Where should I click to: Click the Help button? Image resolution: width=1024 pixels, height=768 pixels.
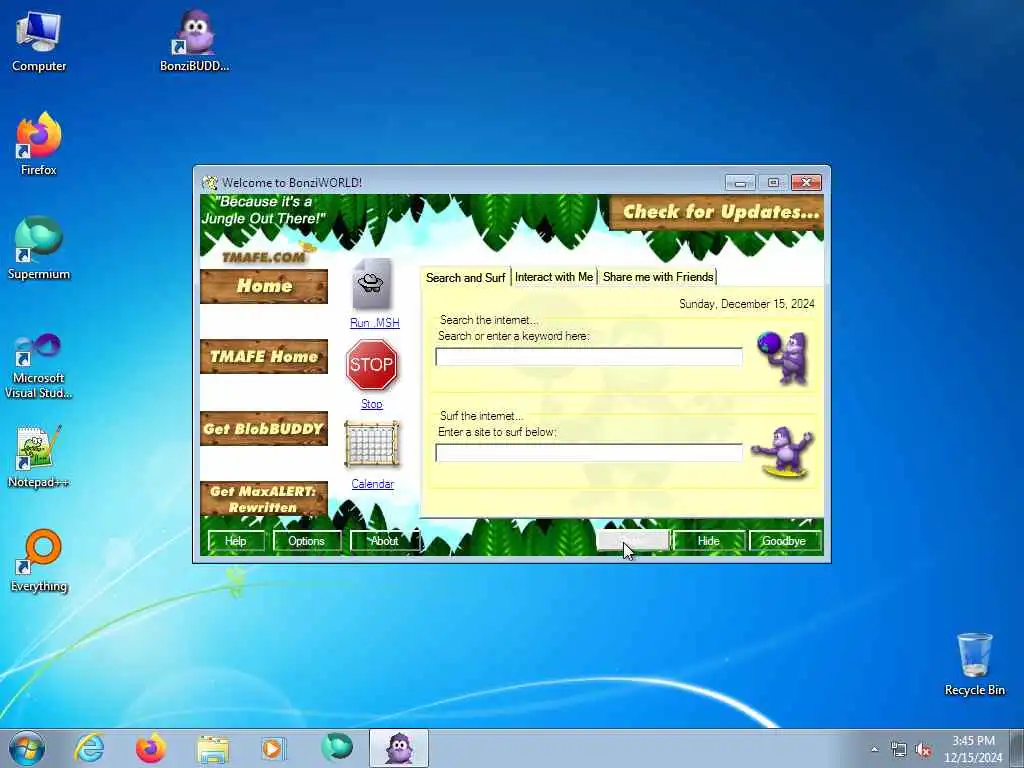pos(236,541)
